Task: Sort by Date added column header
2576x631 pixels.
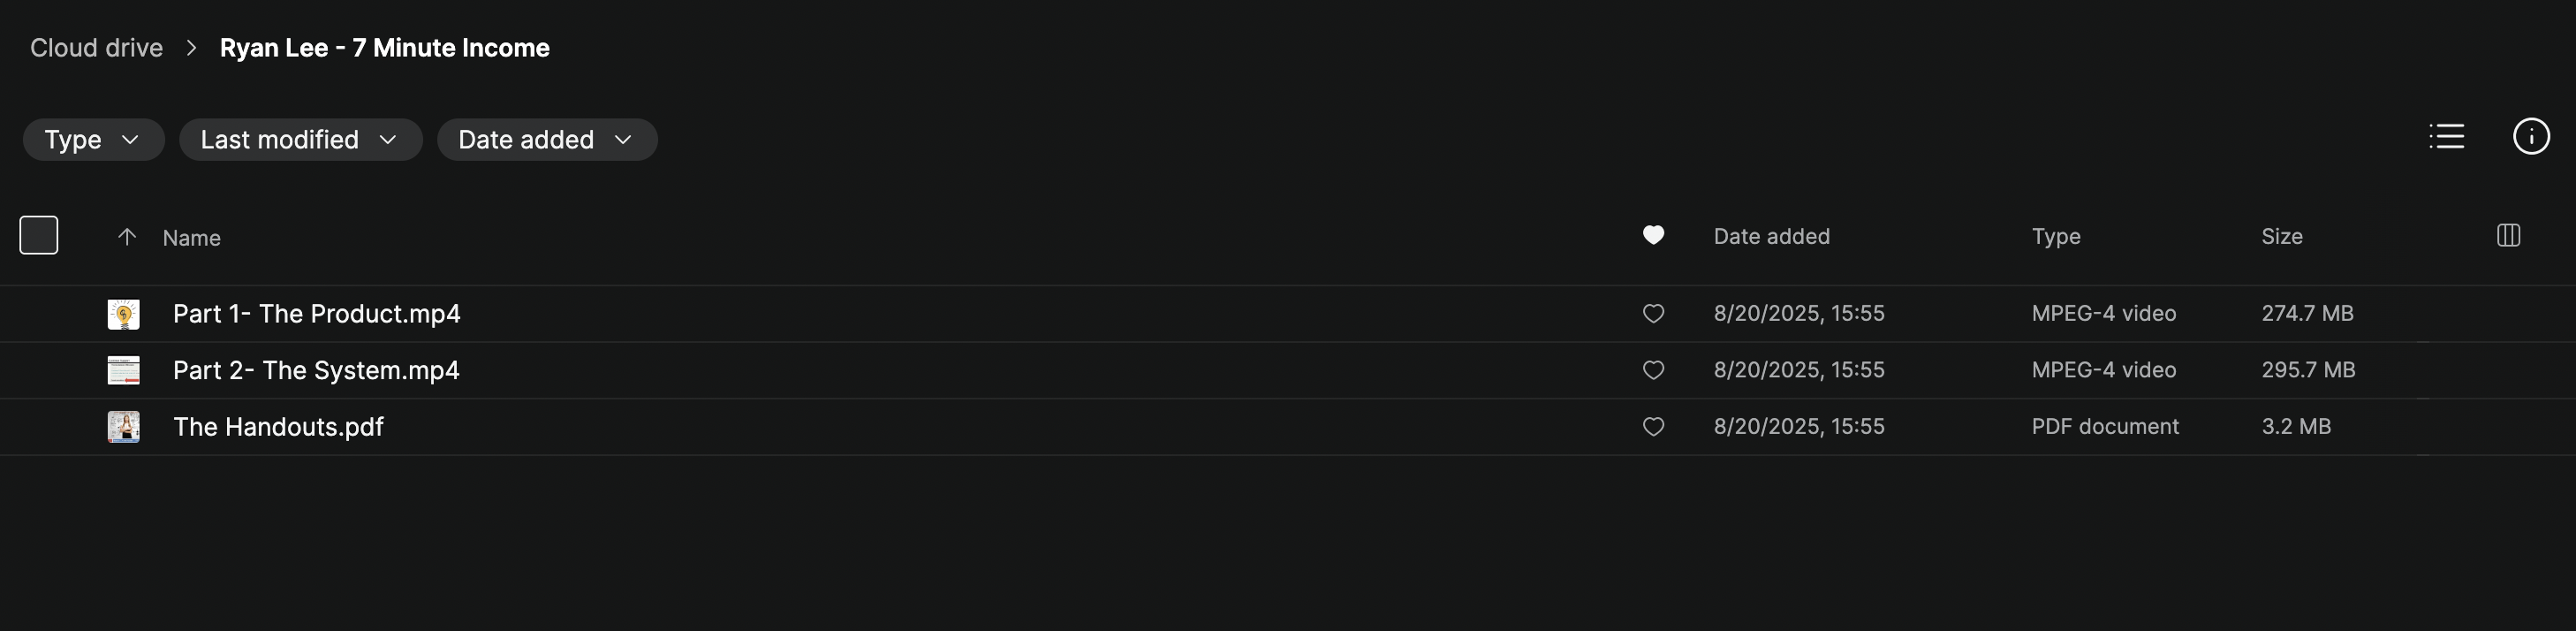Action: [x=1771, y=237]
